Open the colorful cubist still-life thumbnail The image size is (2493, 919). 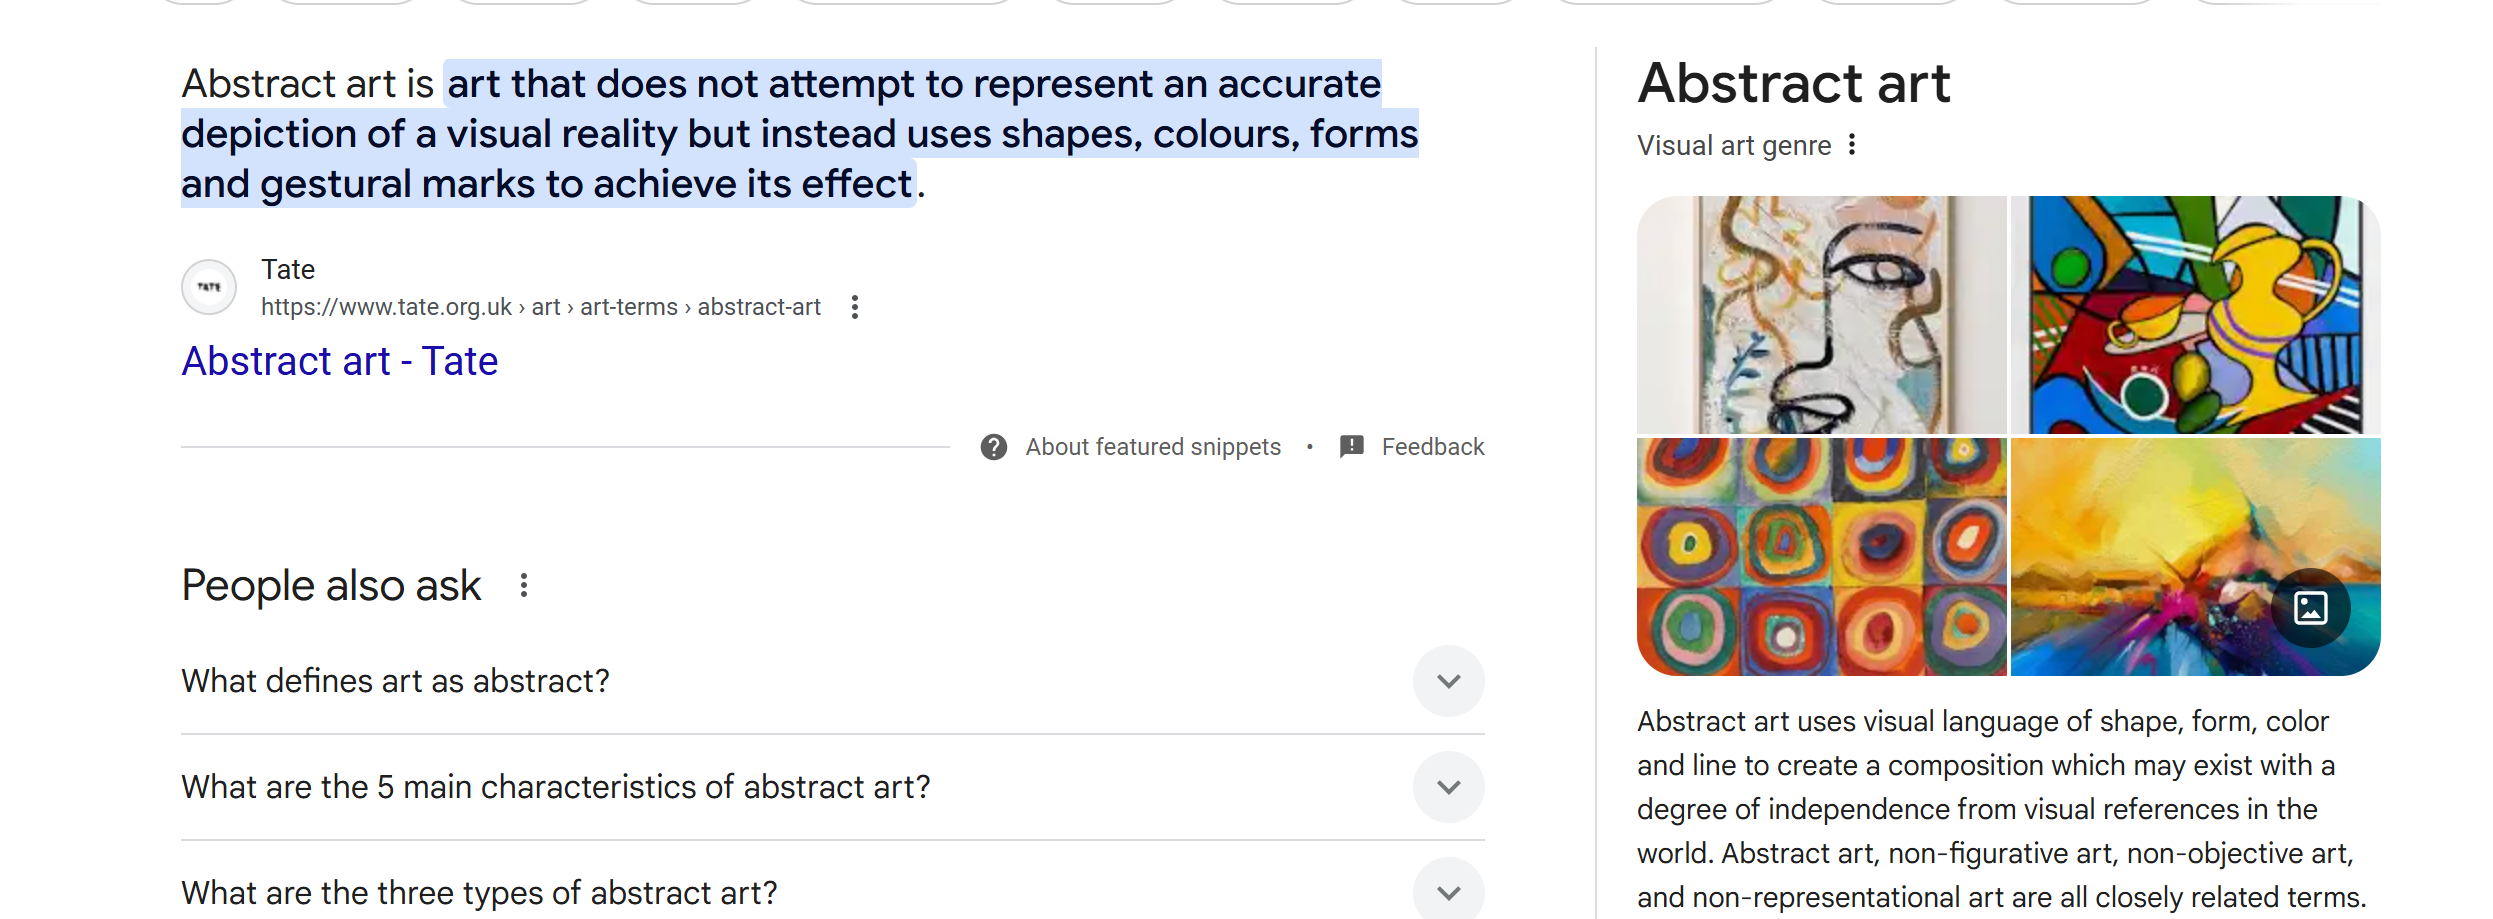pos(2195,315)
